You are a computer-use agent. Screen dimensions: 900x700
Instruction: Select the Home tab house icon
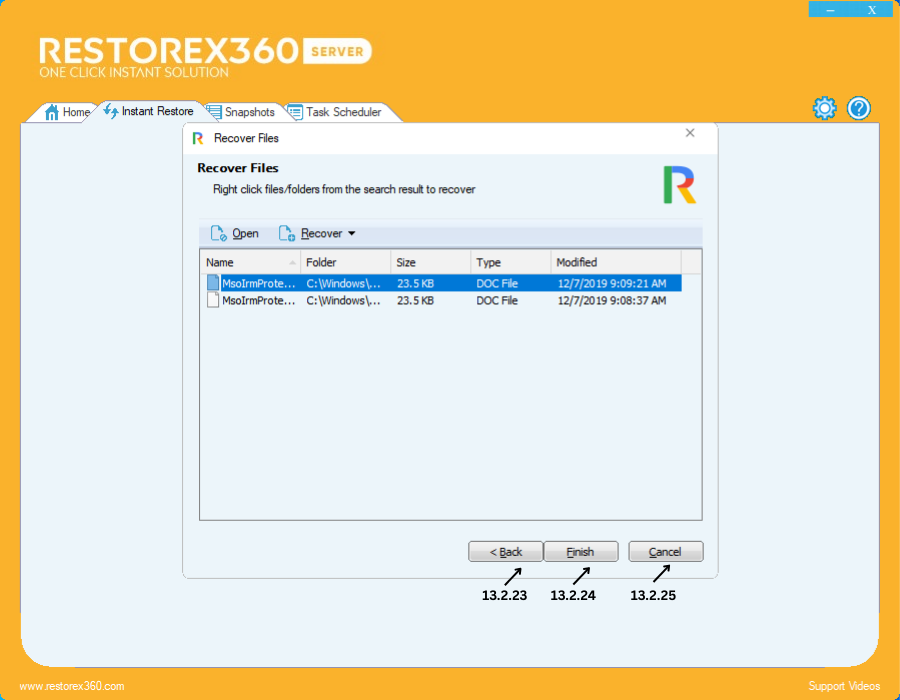point(52,112)
